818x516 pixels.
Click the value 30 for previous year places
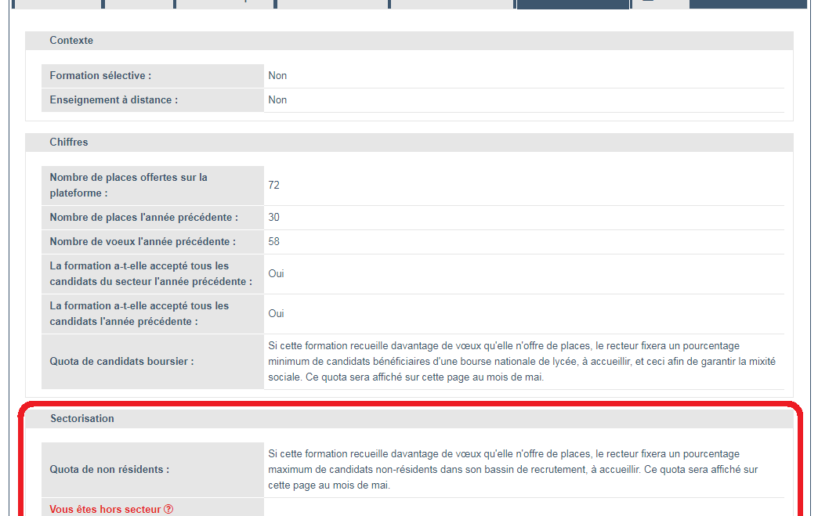274,217
